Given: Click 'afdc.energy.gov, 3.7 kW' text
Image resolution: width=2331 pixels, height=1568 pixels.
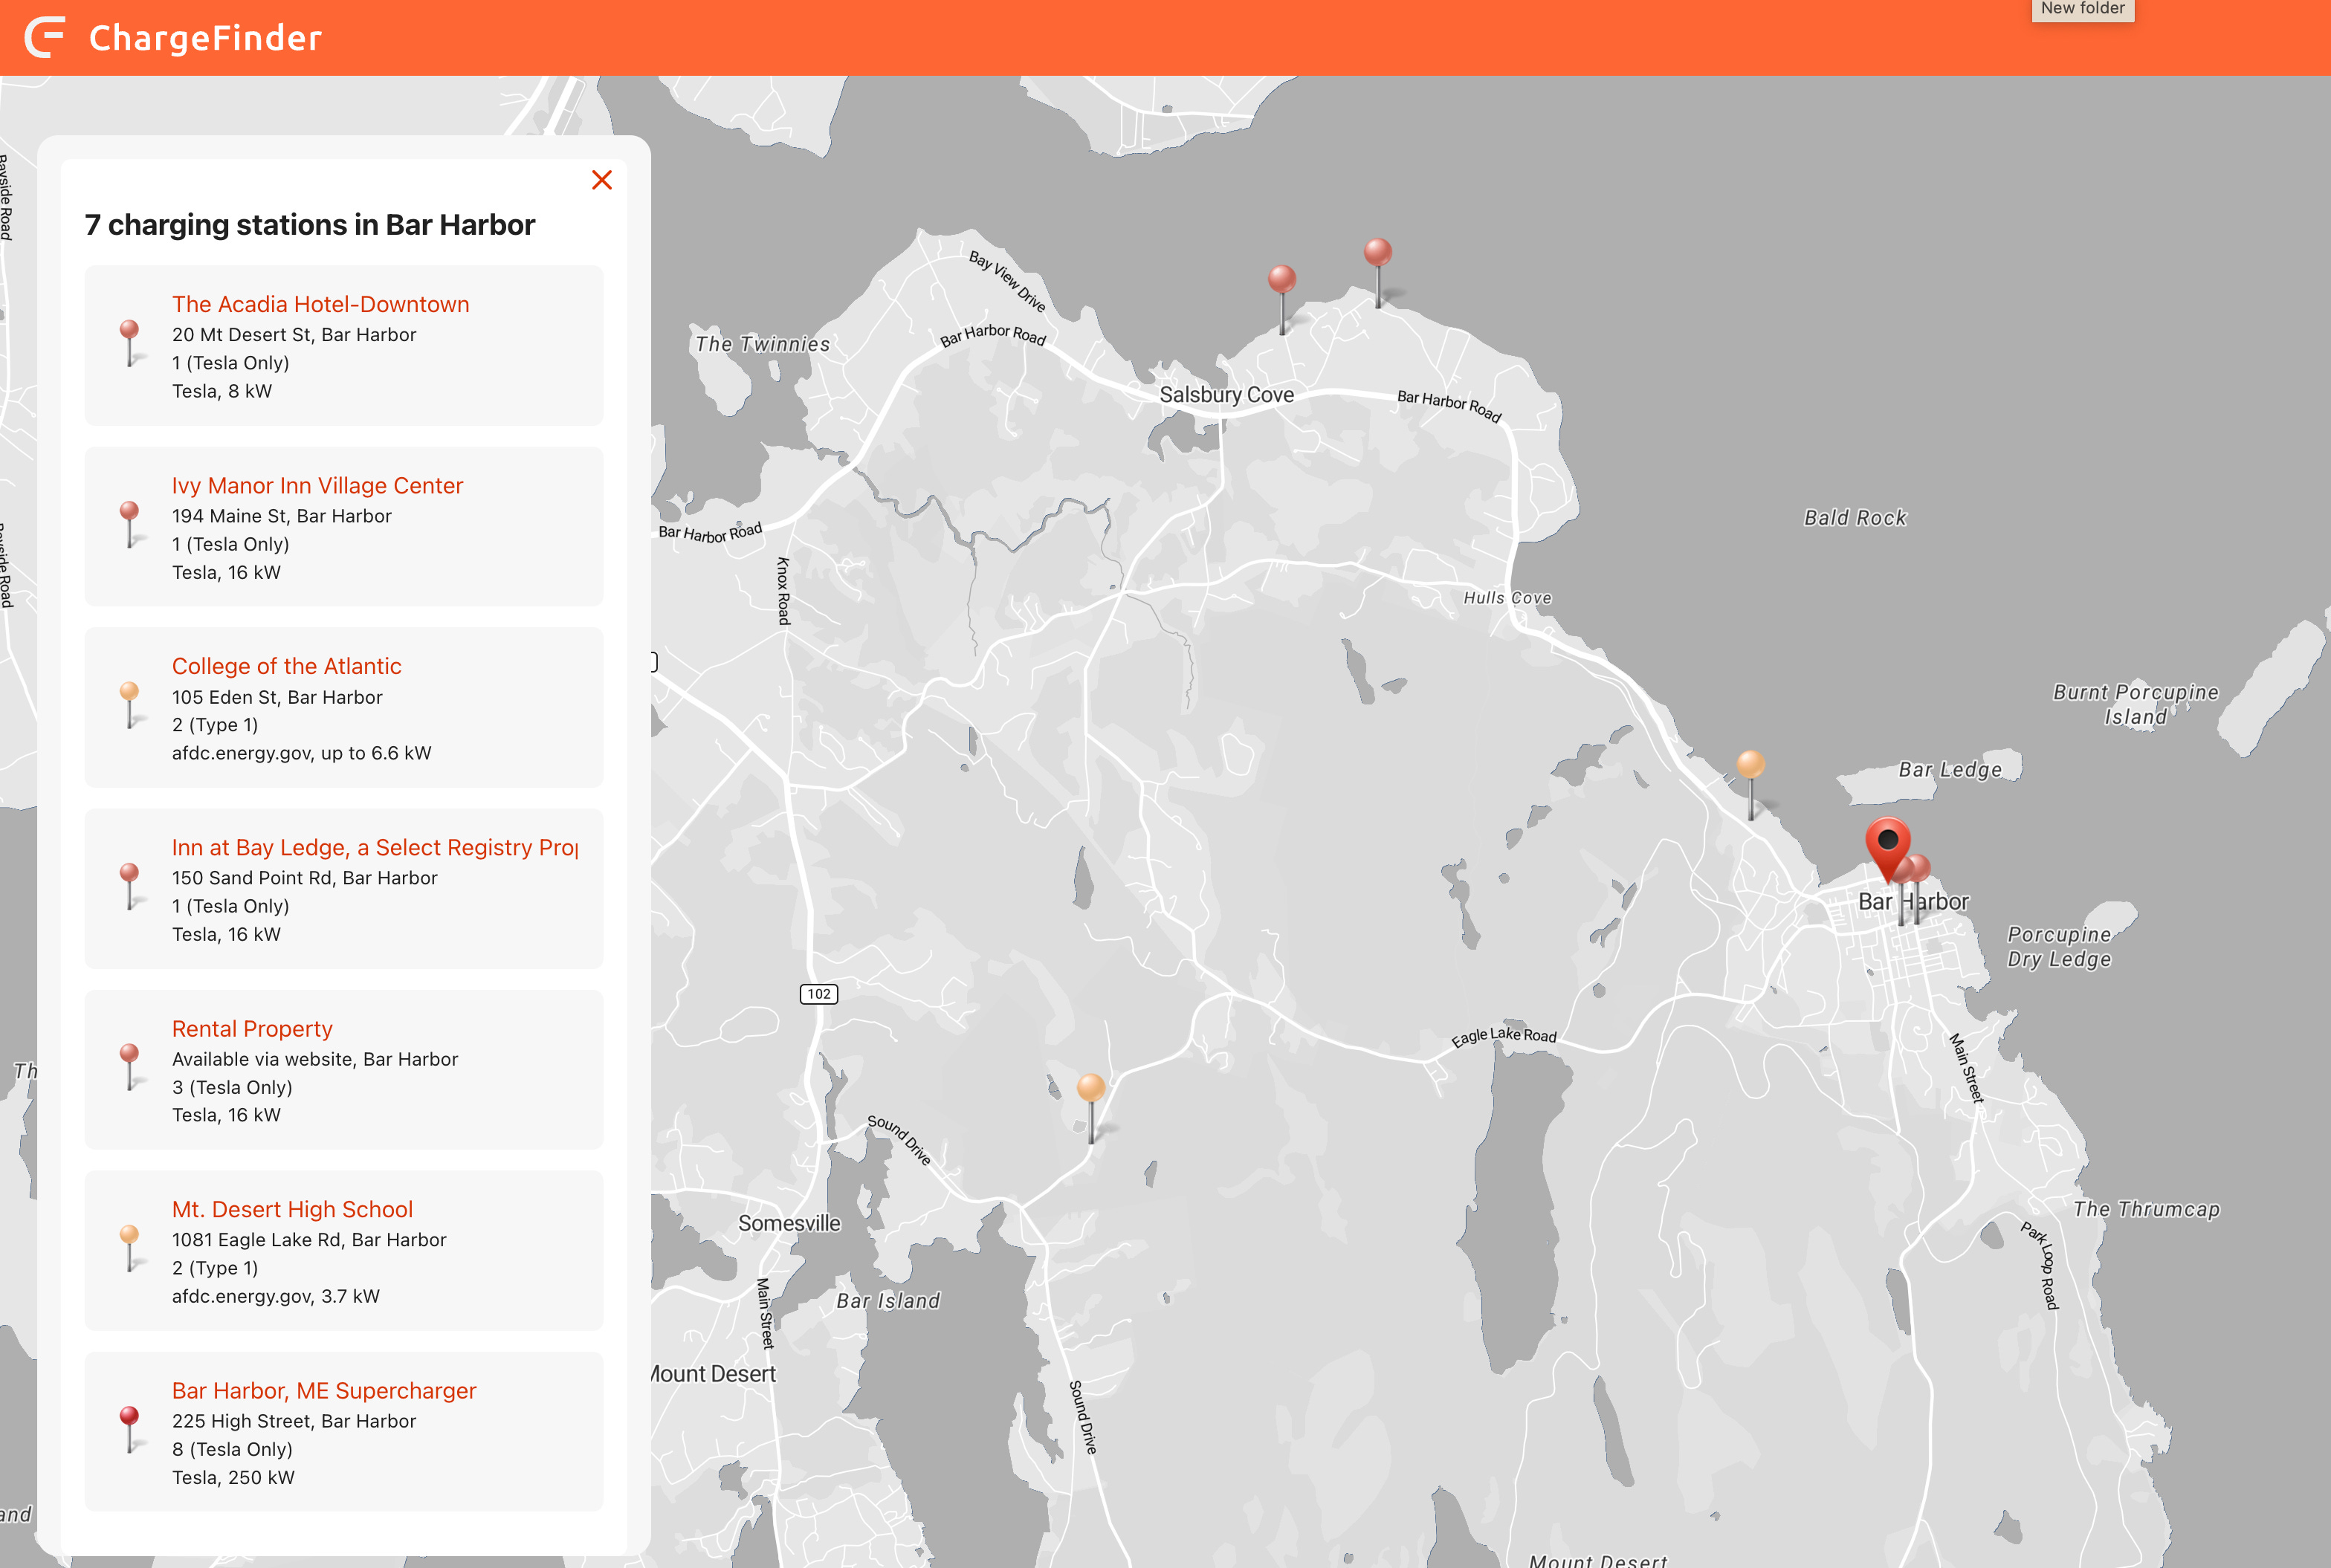Looking at the screenshot, I should [x=276, y=1295].
